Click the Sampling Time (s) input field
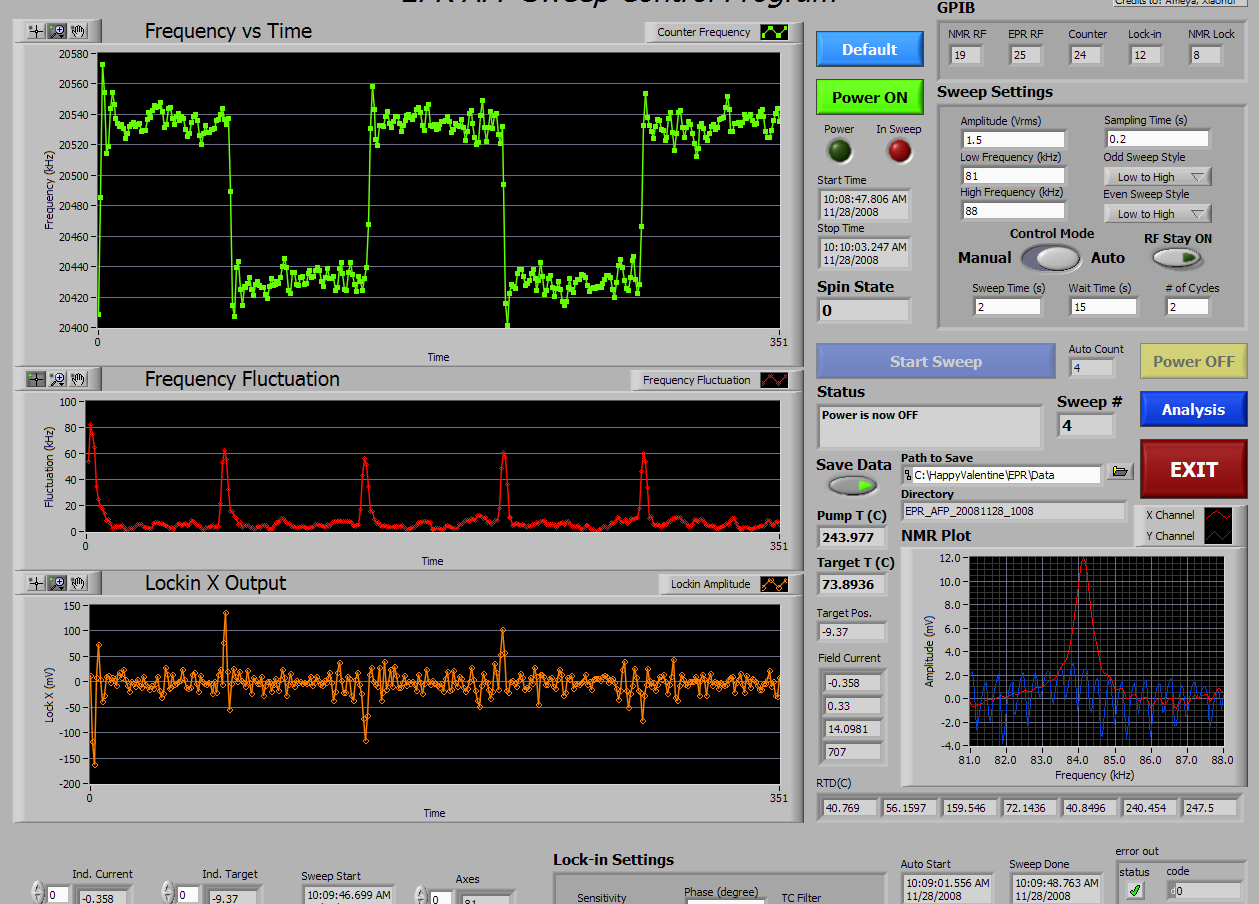This screenshot has height=904, width=1259. click(x=1156, y=139)
